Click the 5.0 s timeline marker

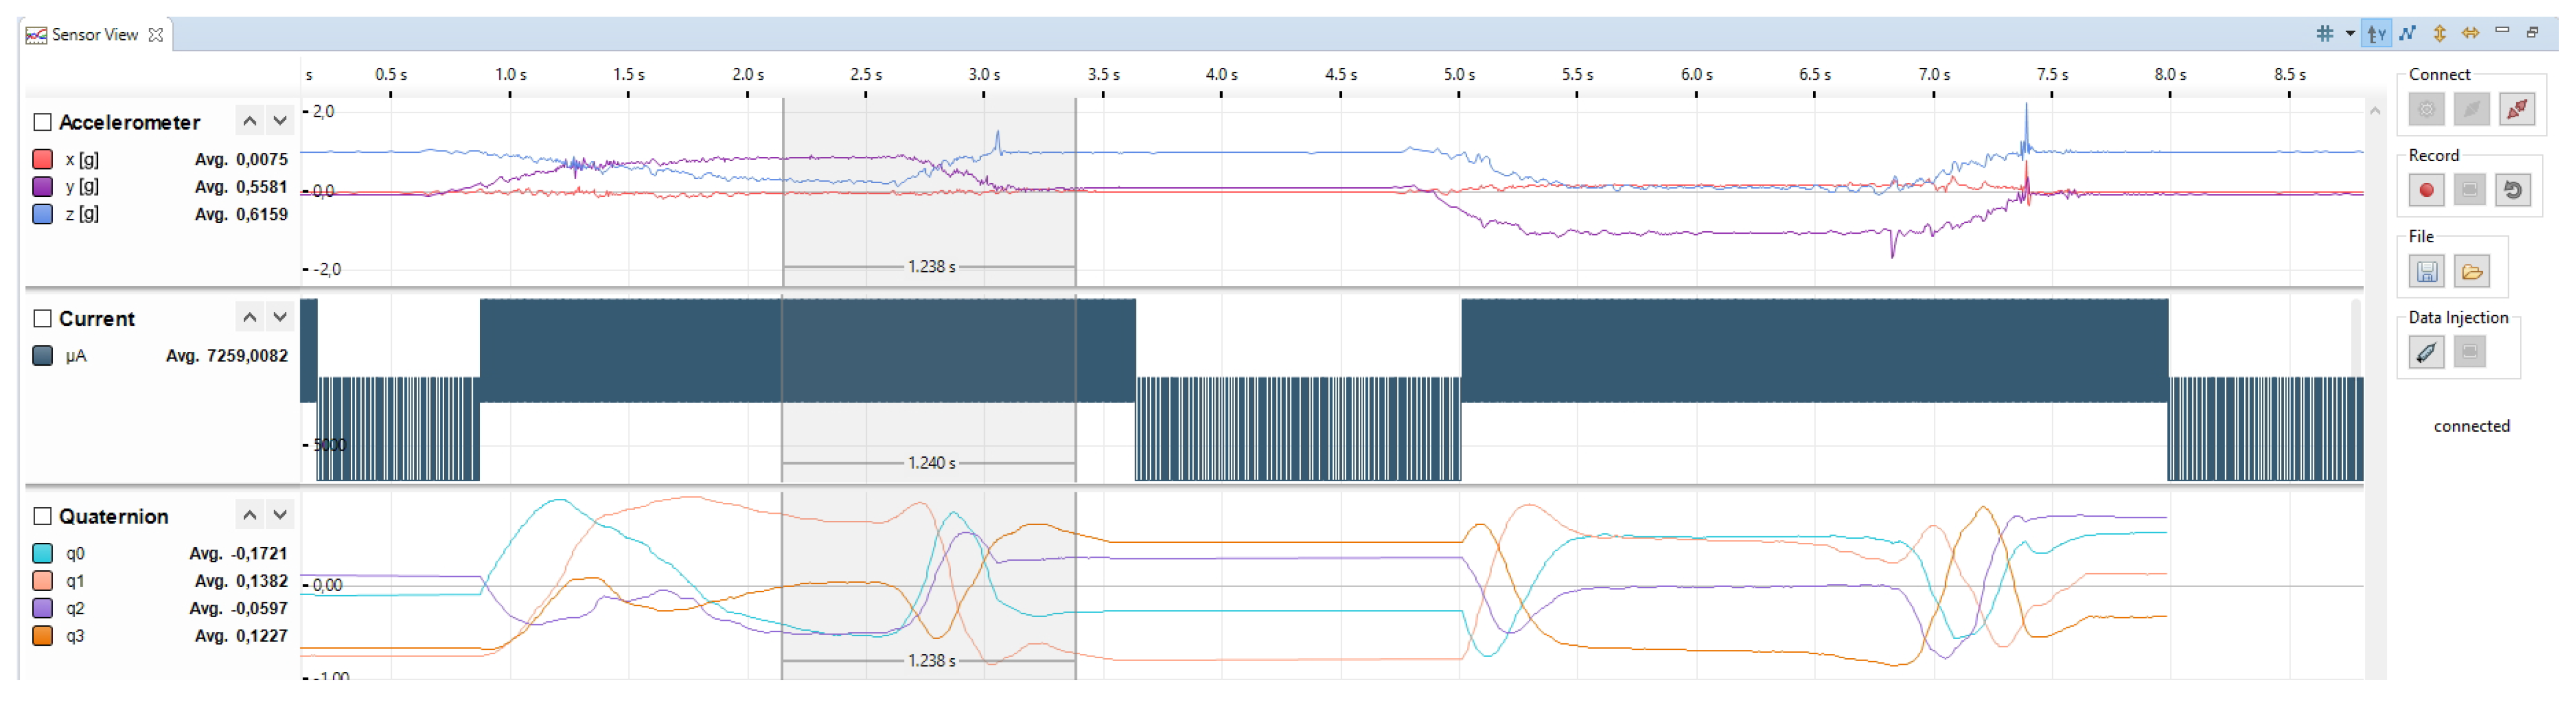(1458, 75)
